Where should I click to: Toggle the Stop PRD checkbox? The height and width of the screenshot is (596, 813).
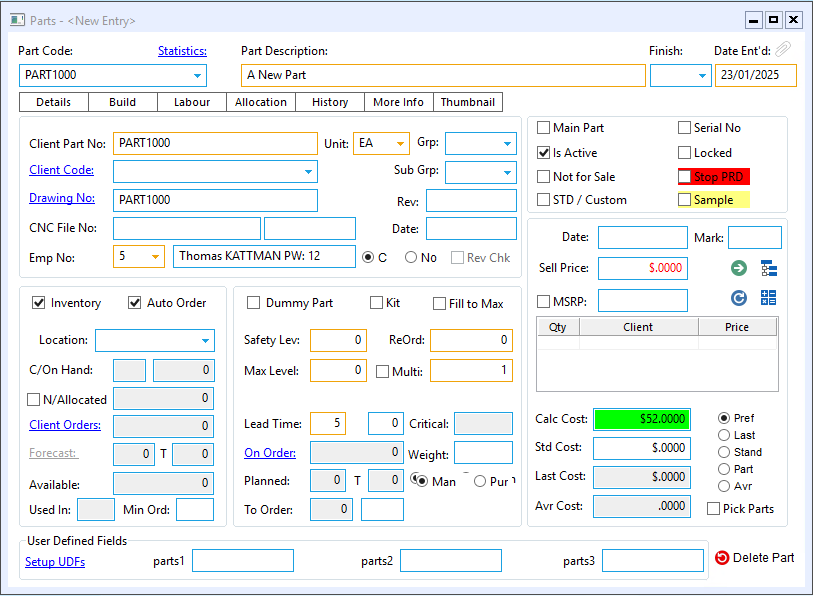pos(684,177)
